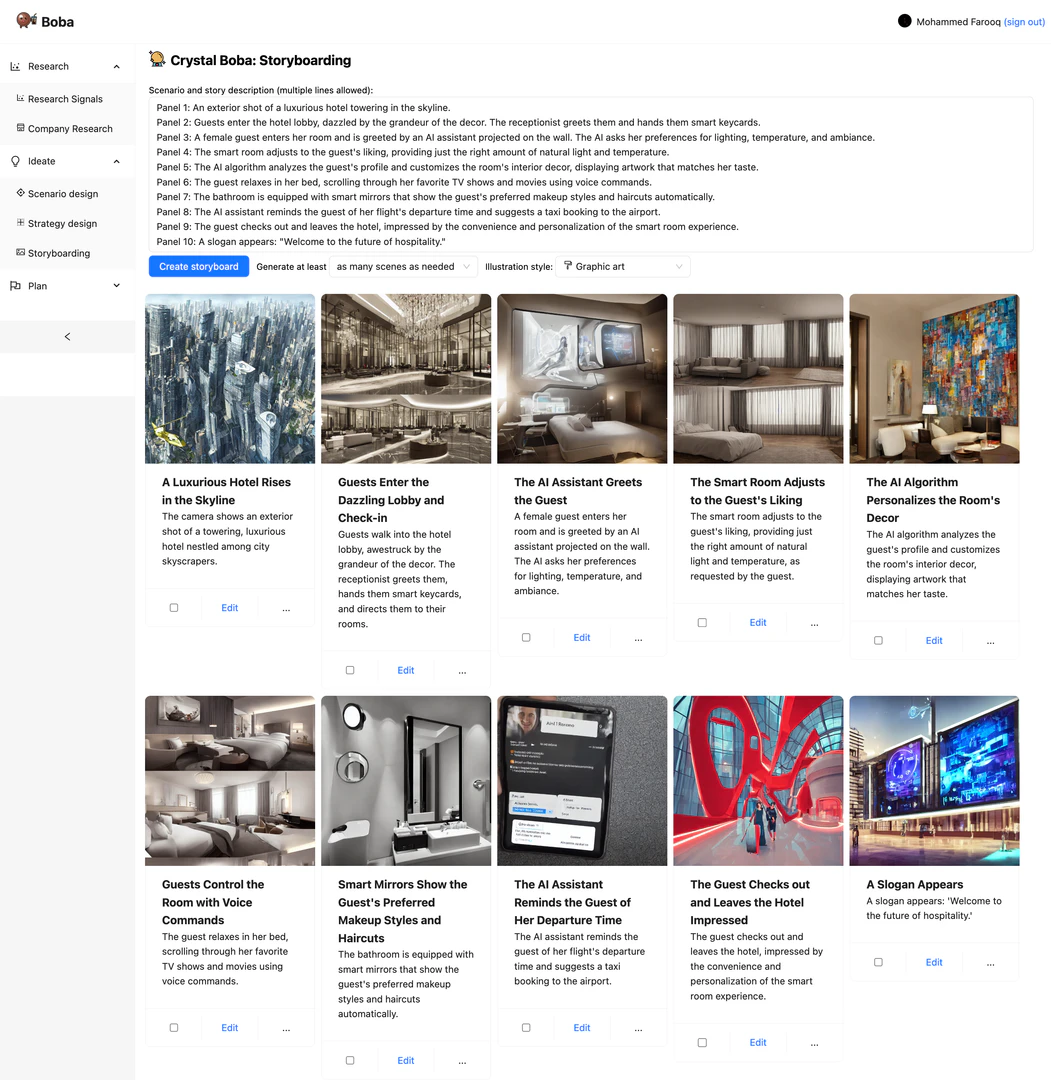Edit the 'The AI Assistant Greets the Guest' scene

point(581,637)
